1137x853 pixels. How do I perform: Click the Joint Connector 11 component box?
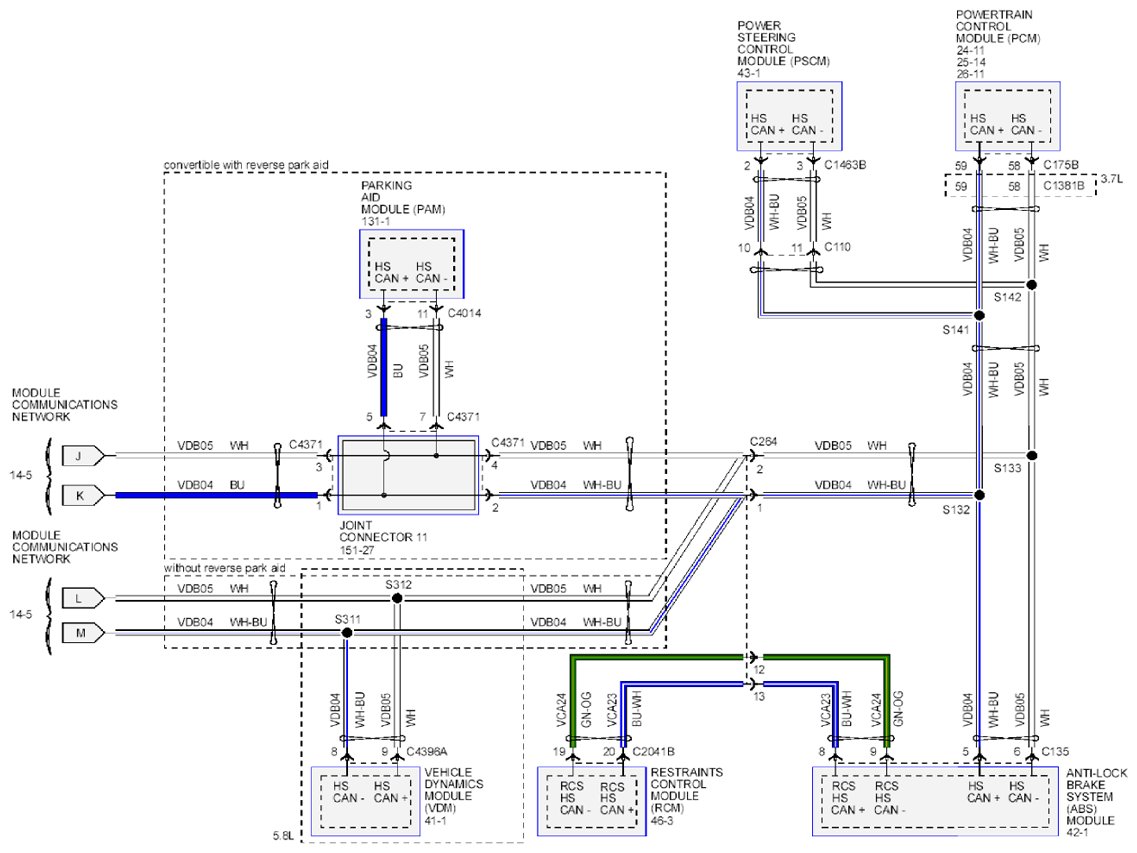click(x=408, y=475)
